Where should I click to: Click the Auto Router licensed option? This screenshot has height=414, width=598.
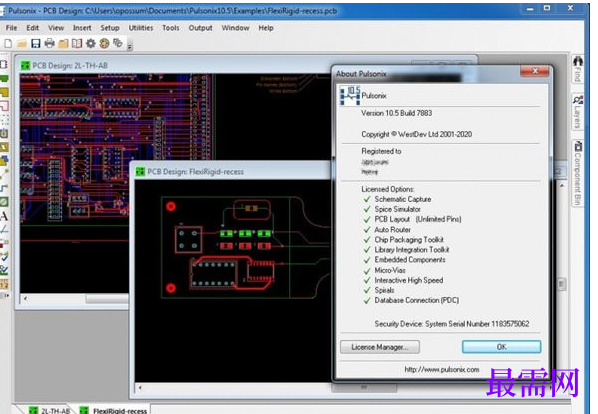[392, 229]
